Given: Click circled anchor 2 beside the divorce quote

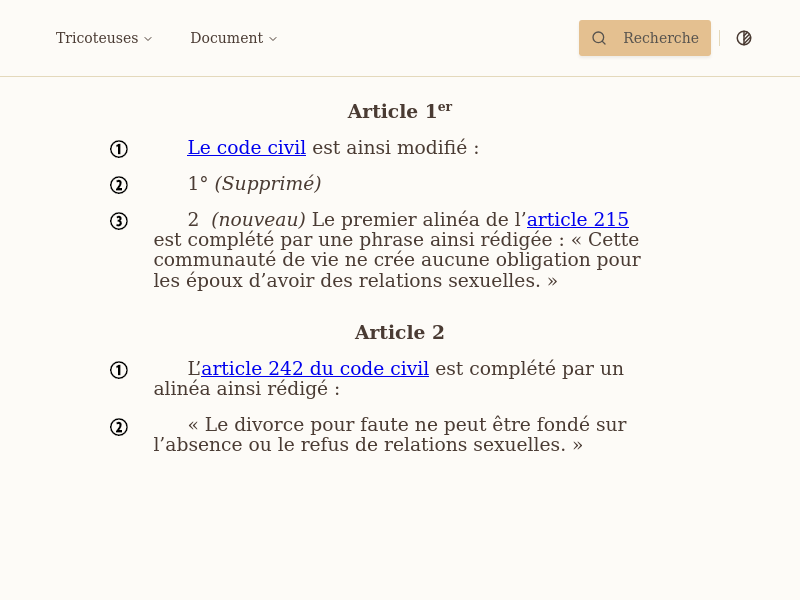Looking at the screenshot, I should click(118, 427).
